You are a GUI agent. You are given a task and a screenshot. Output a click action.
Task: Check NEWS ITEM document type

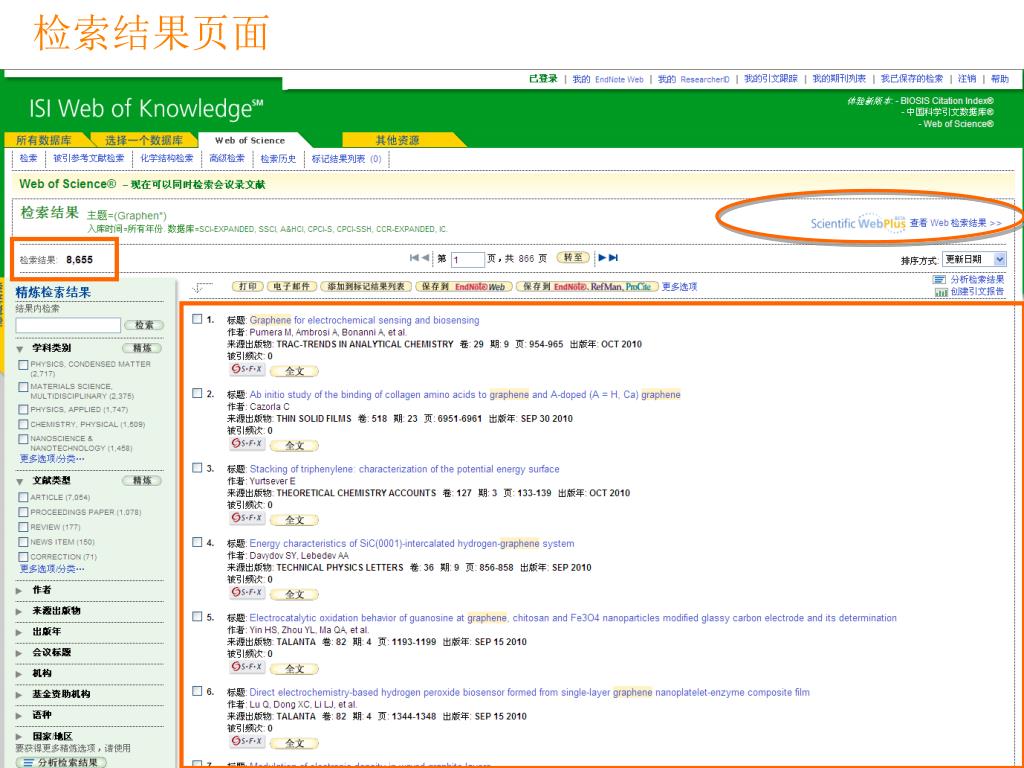(24, 543)
